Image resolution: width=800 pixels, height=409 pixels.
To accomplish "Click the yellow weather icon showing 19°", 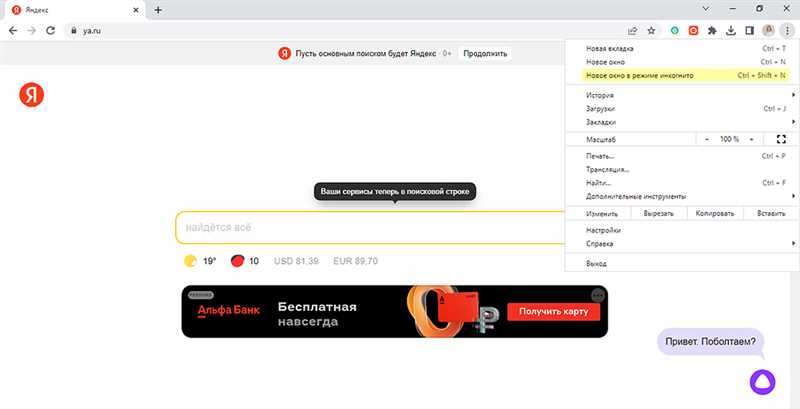I will point(190,261).
